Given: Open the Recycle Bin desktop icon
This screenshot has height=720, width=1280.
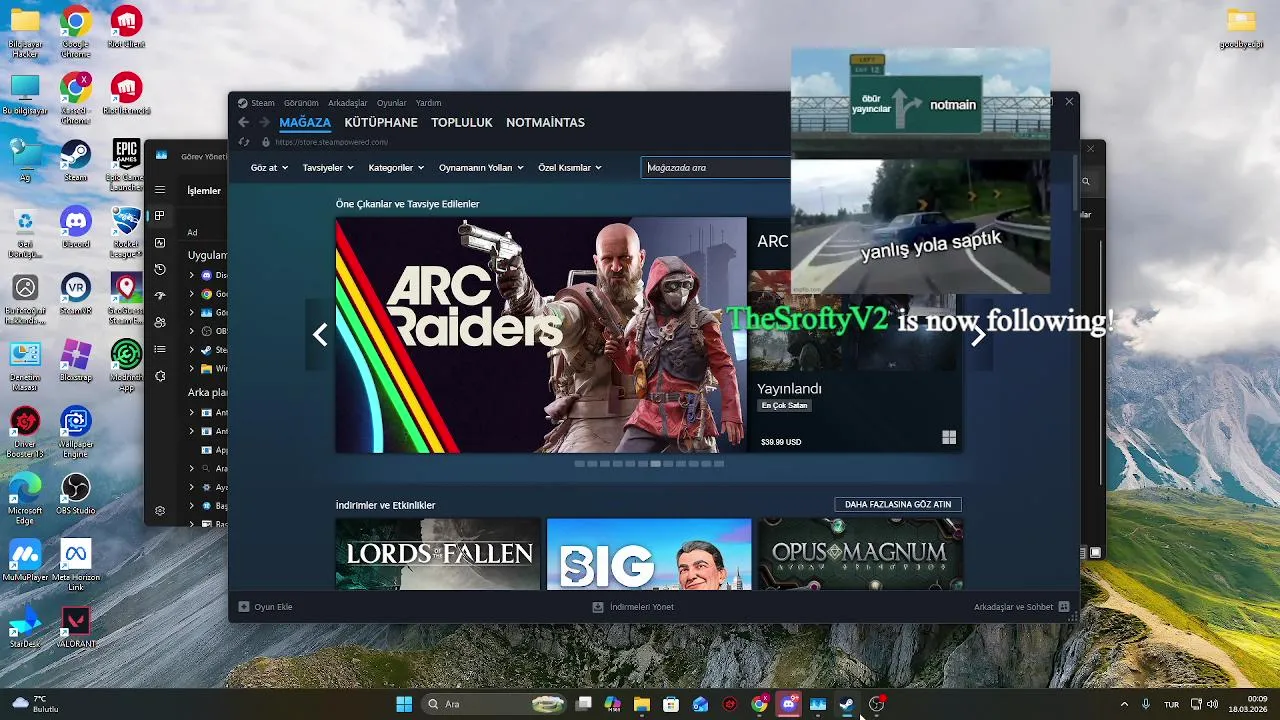Looking at the screenshot, I should point(25,231).
